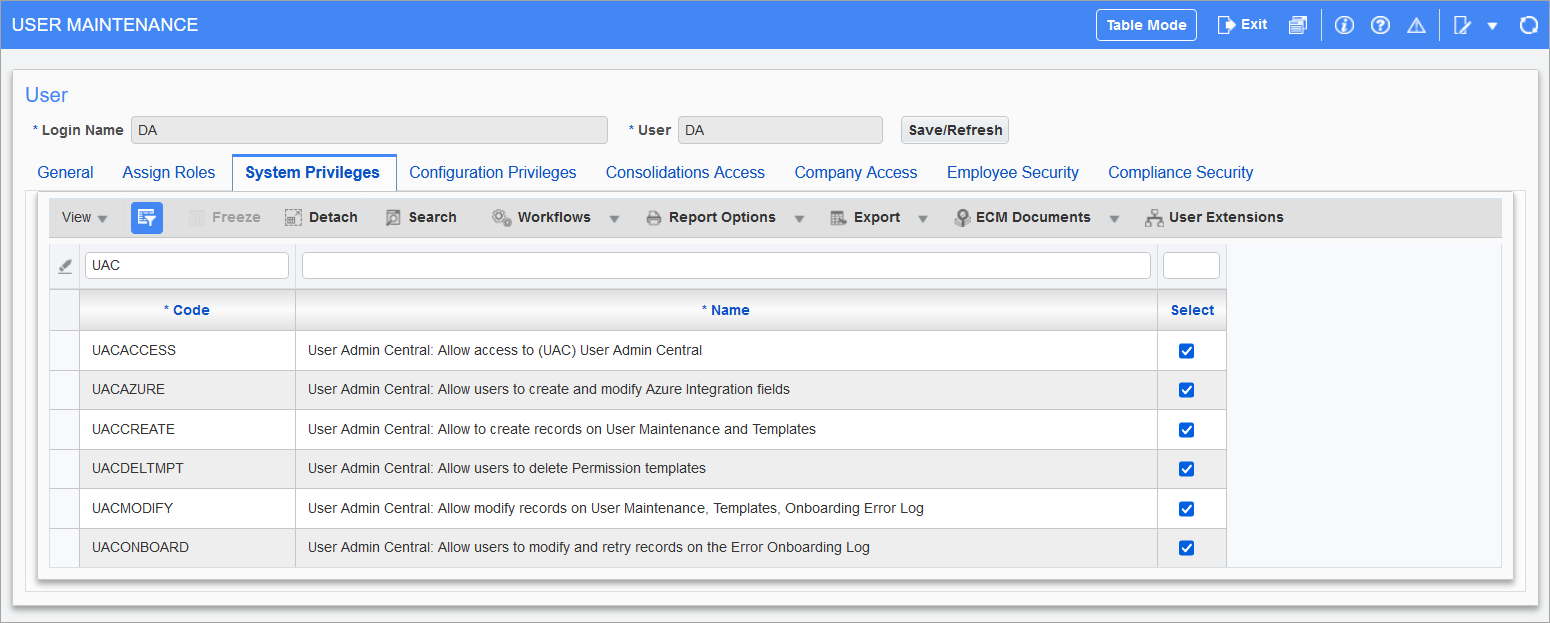This screenshot has width=1550, height=623.
Task: Click the clear filter eraser icon
Action: click(x=65, y=266)
